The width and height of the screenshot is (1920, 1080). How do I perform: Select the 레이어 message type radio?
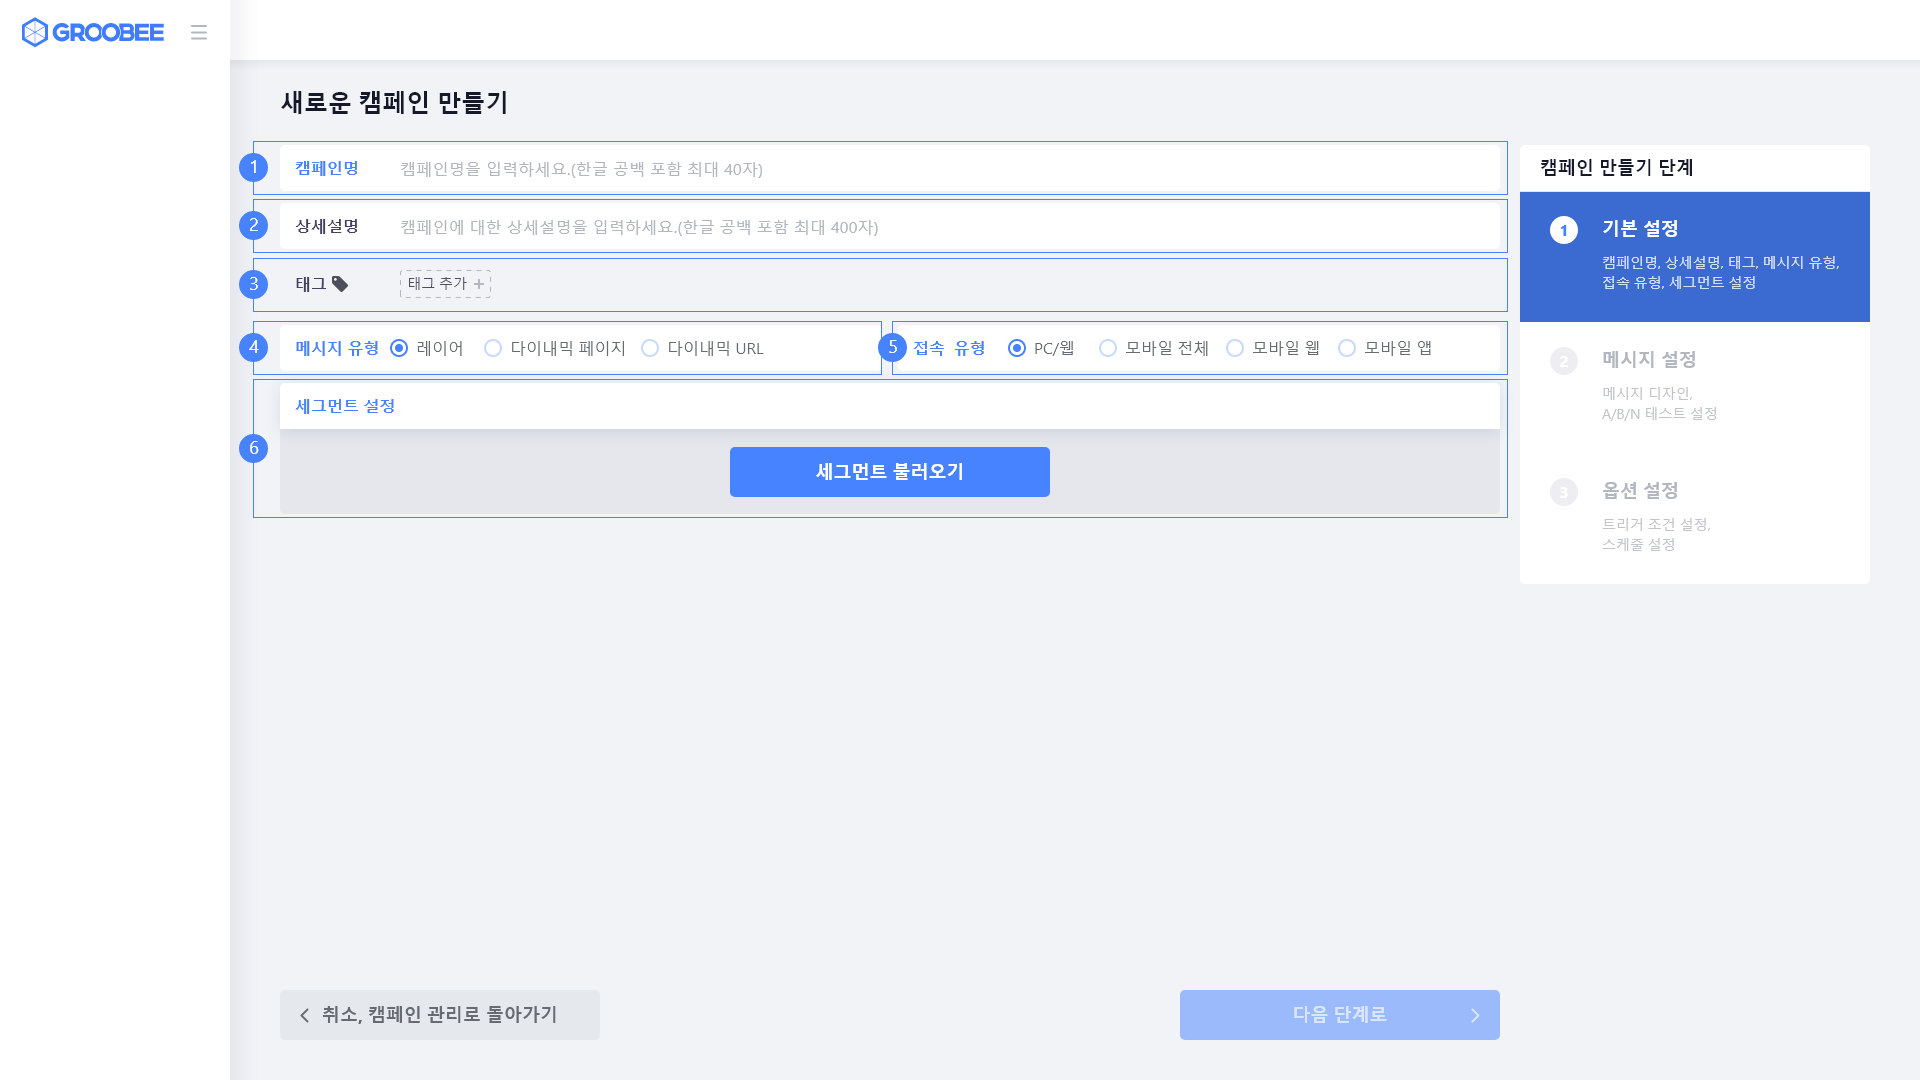click(x=399, y=348)
